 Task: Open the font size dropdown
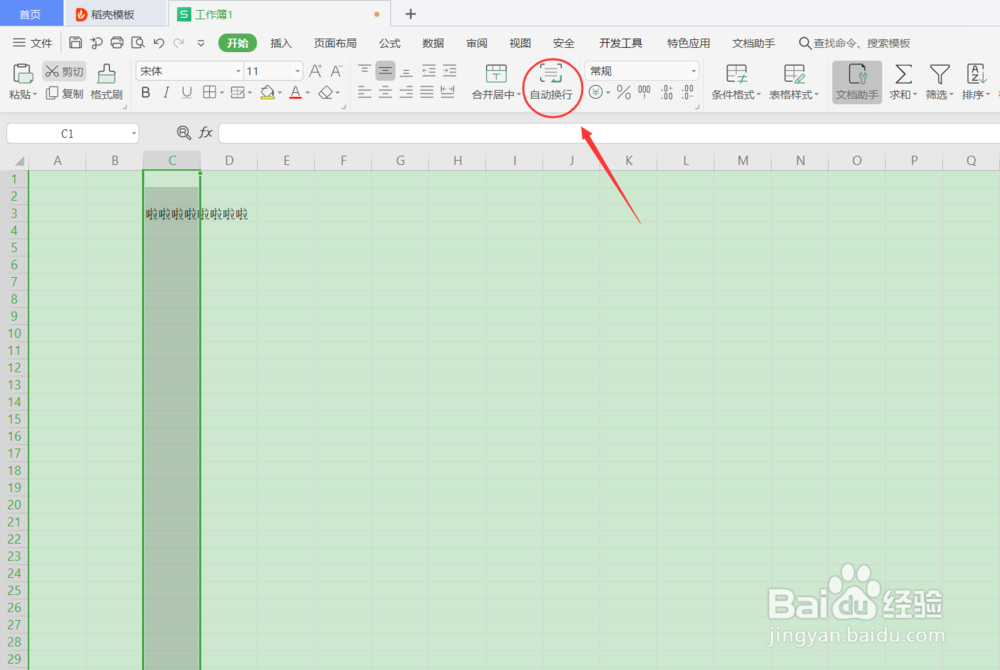click(297, 70)
